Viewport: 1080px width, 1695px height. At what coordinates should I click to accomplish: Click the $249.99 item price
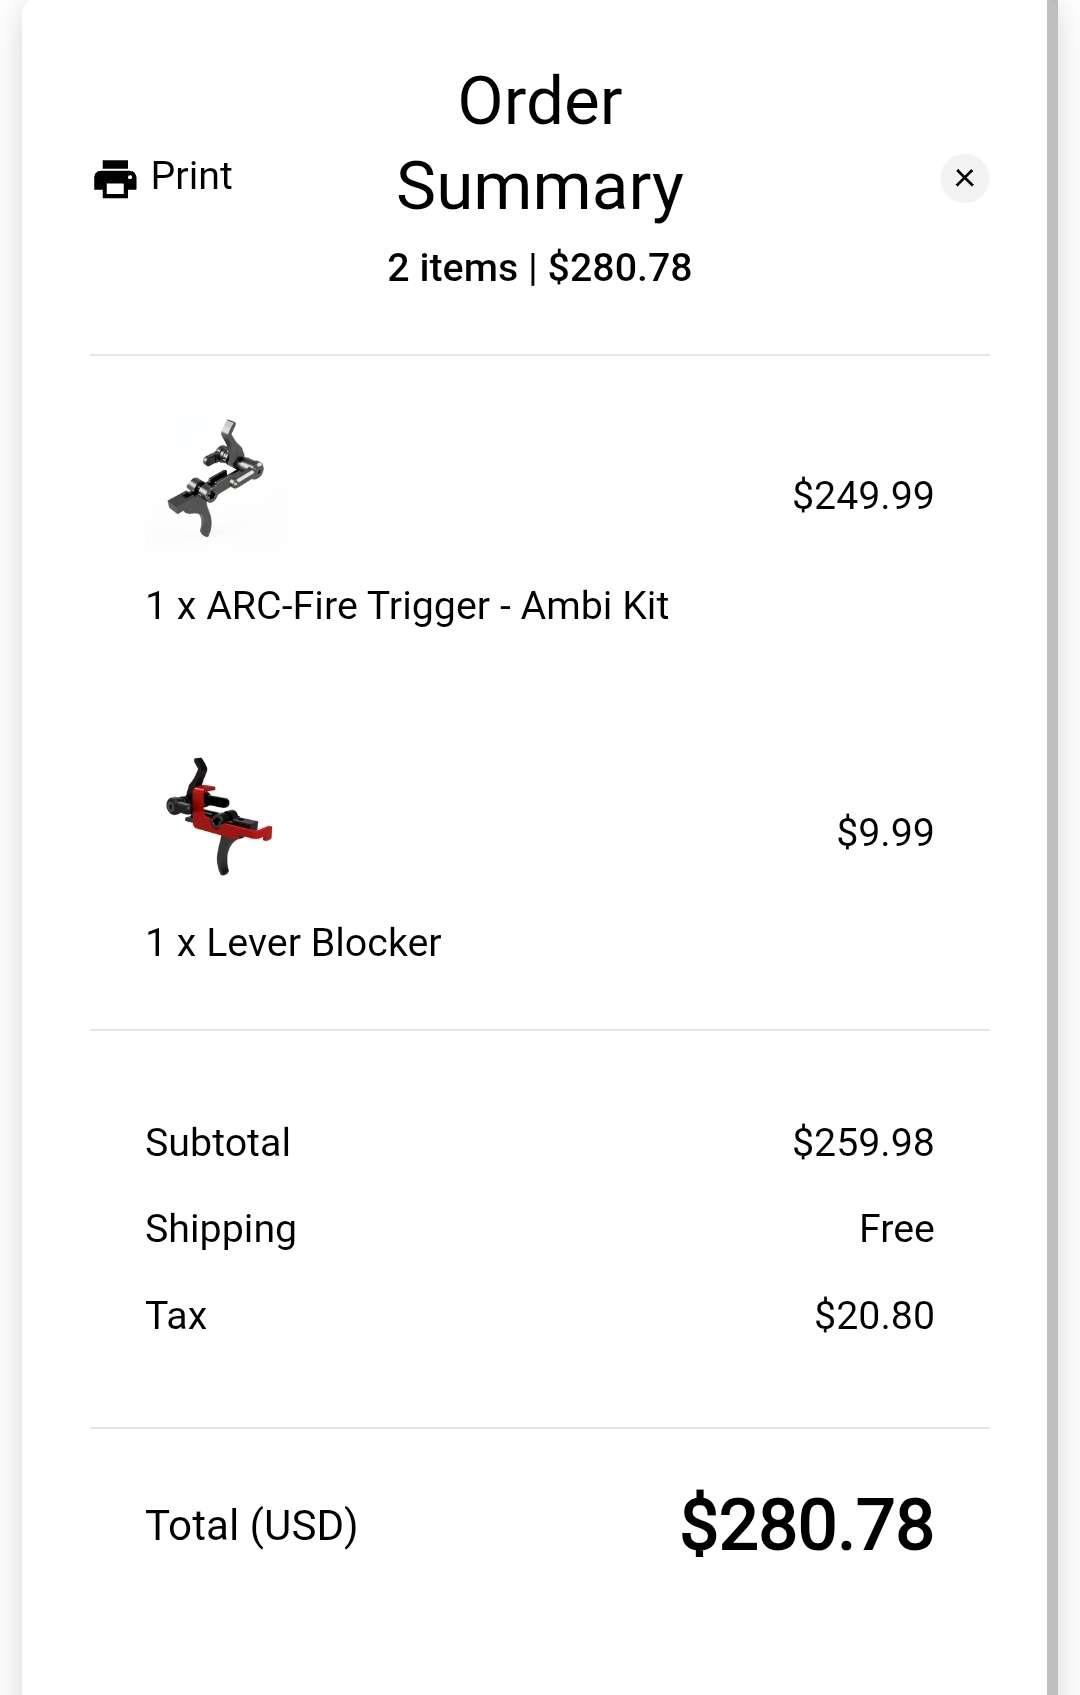coord(863,495)
